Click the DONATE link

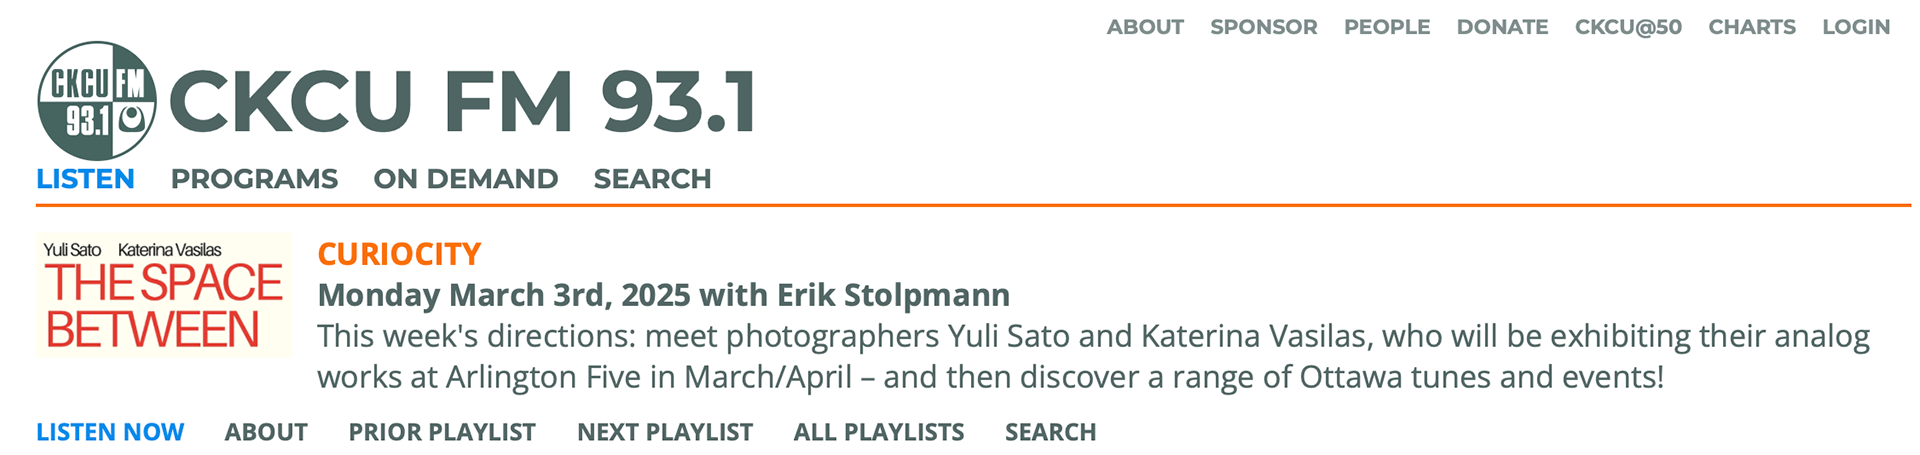click(x=1502, y=27)
